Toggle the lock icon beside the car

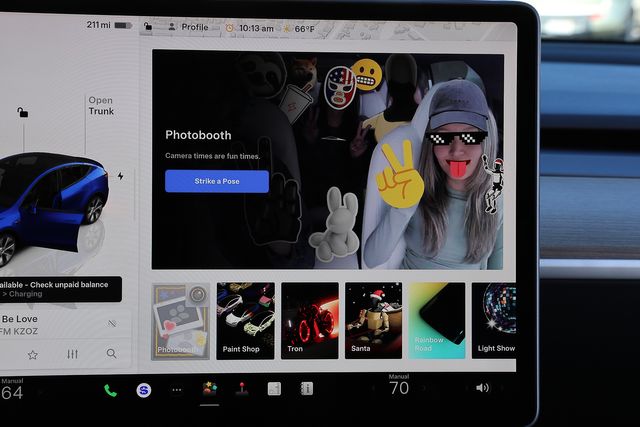[x=23, y=112]
